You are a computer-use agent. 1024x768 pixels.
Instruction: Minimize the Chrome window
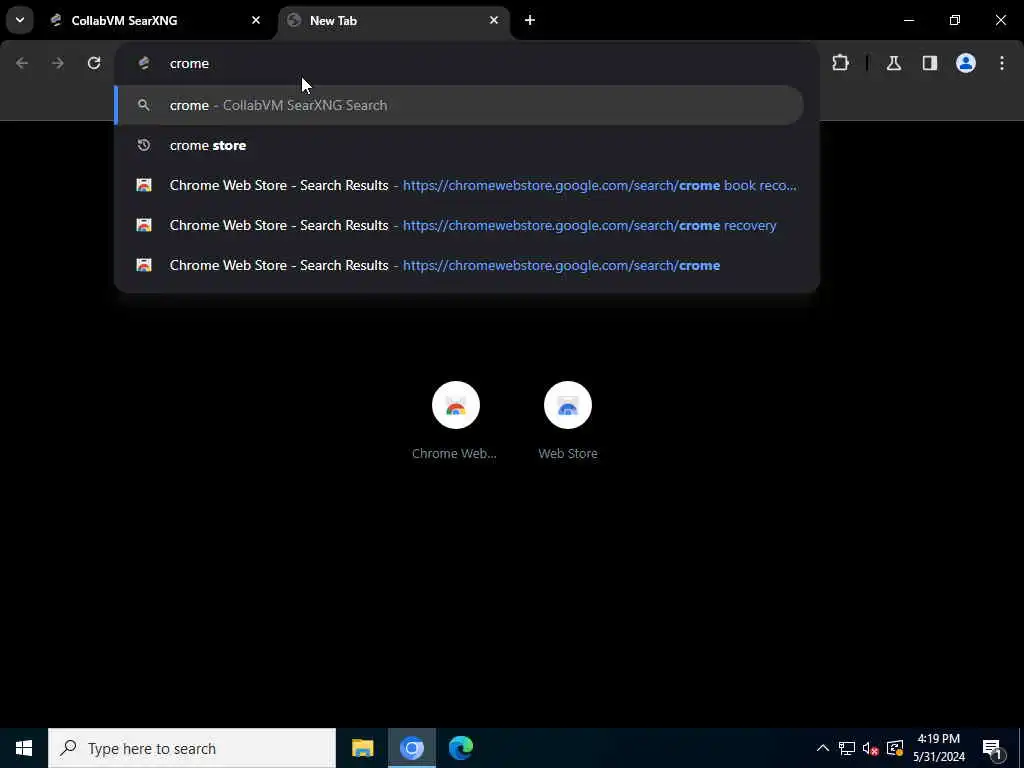pos(908,20)
